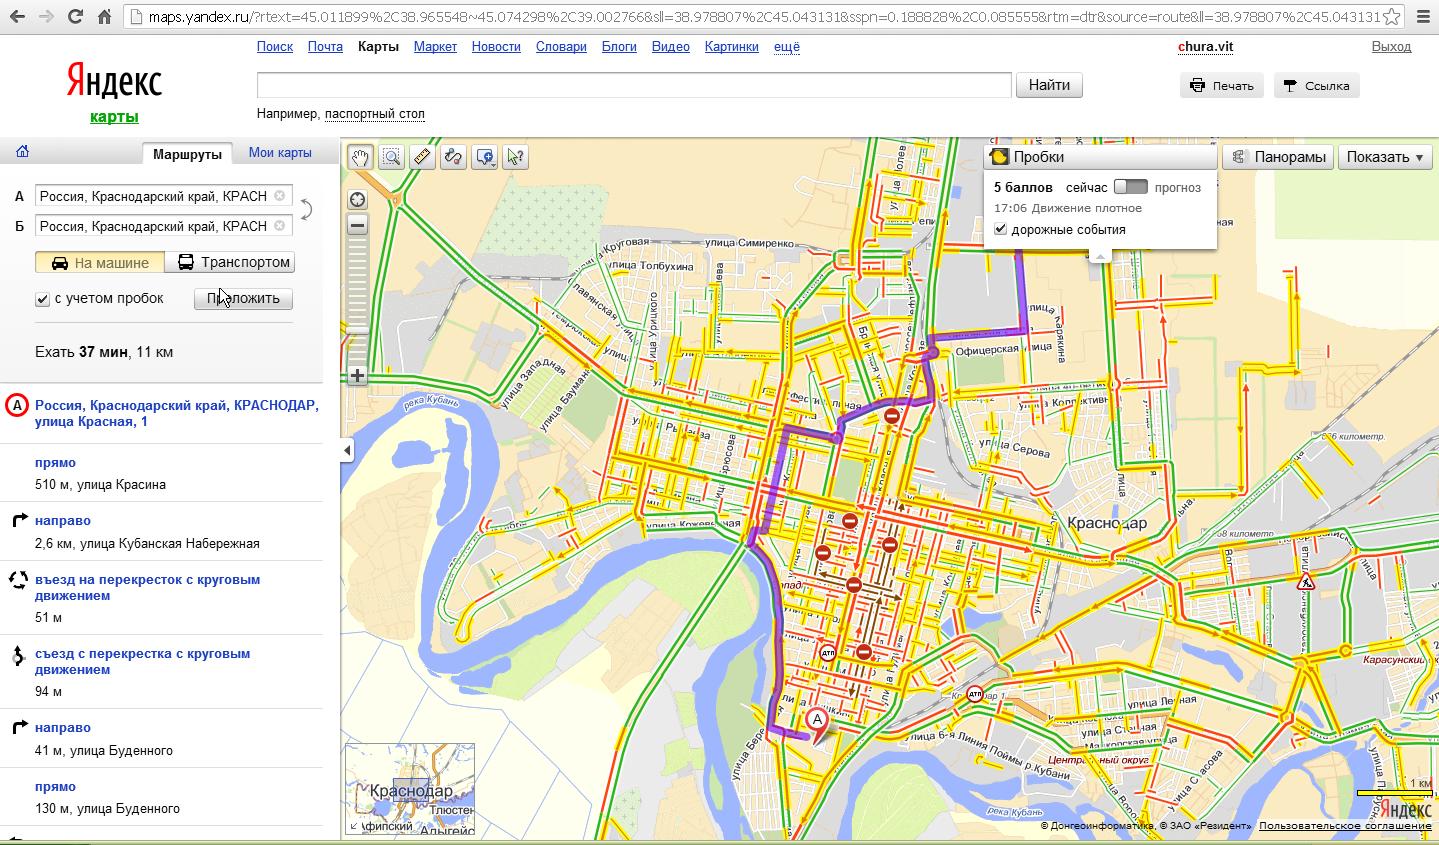The height and width of the screenshot is (845, 1439).
Task: Select route step направо улица Кубанская Набережная
Action: 161,532
